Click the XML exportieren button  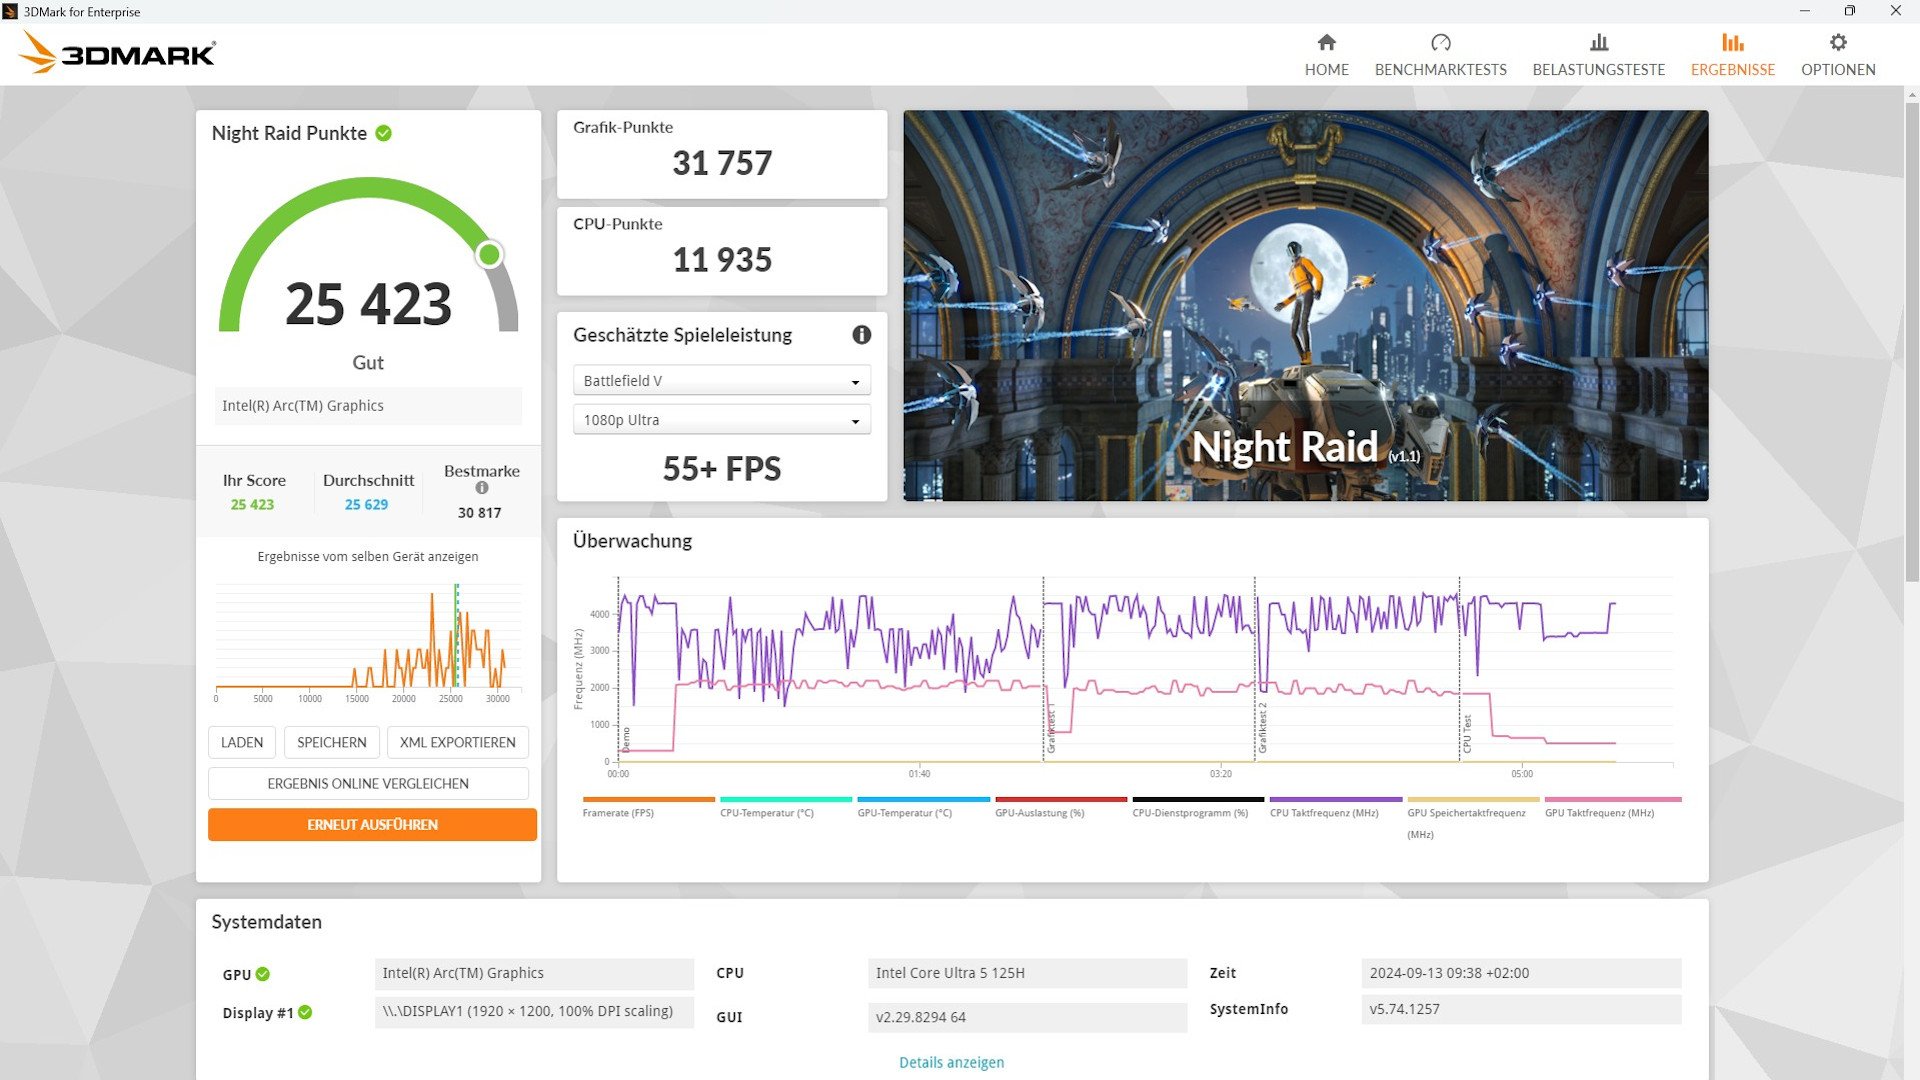click(457, 742)
